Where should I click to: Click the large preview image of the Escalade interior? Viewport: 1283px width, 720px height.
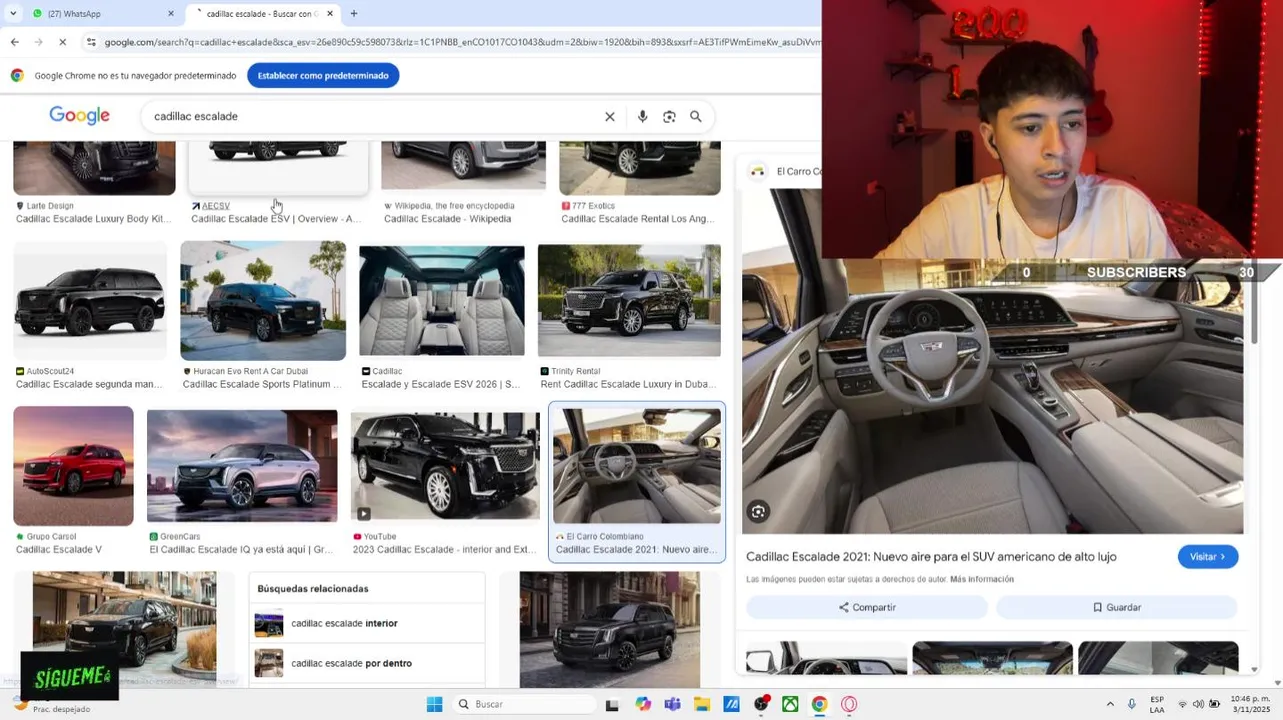(992, 360)
